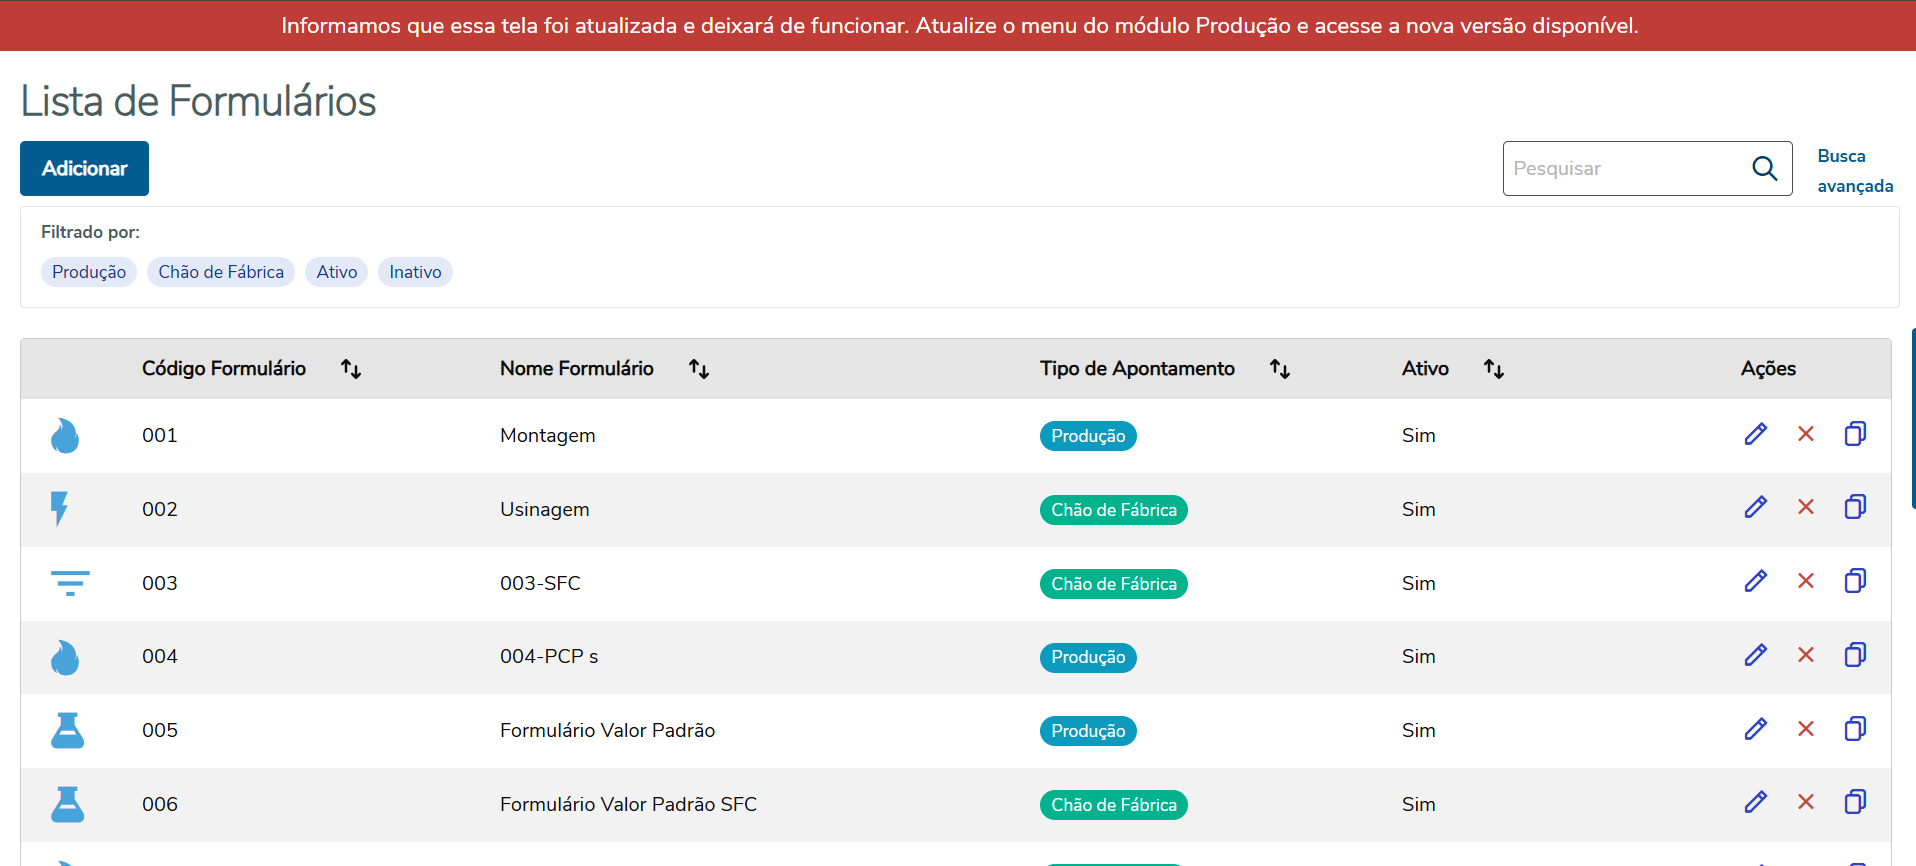Copy the 003-SFC form using duplicate icon
The width and height of the screenshot is (1916, 866).
click(1855, 581)
